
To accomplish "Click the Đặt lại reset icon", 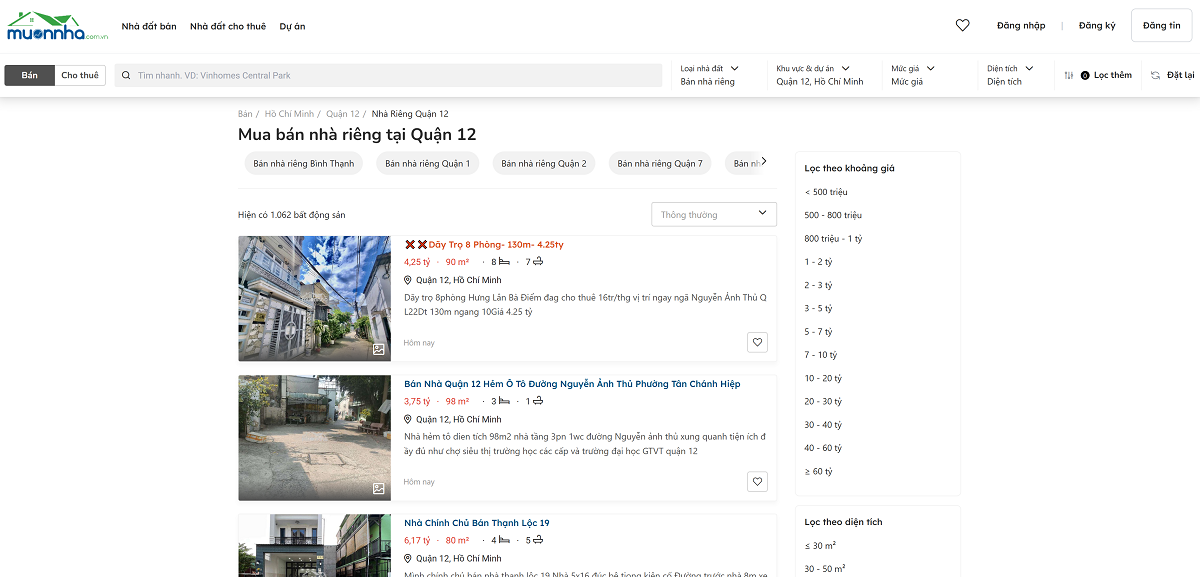I will click(1155, 75).
